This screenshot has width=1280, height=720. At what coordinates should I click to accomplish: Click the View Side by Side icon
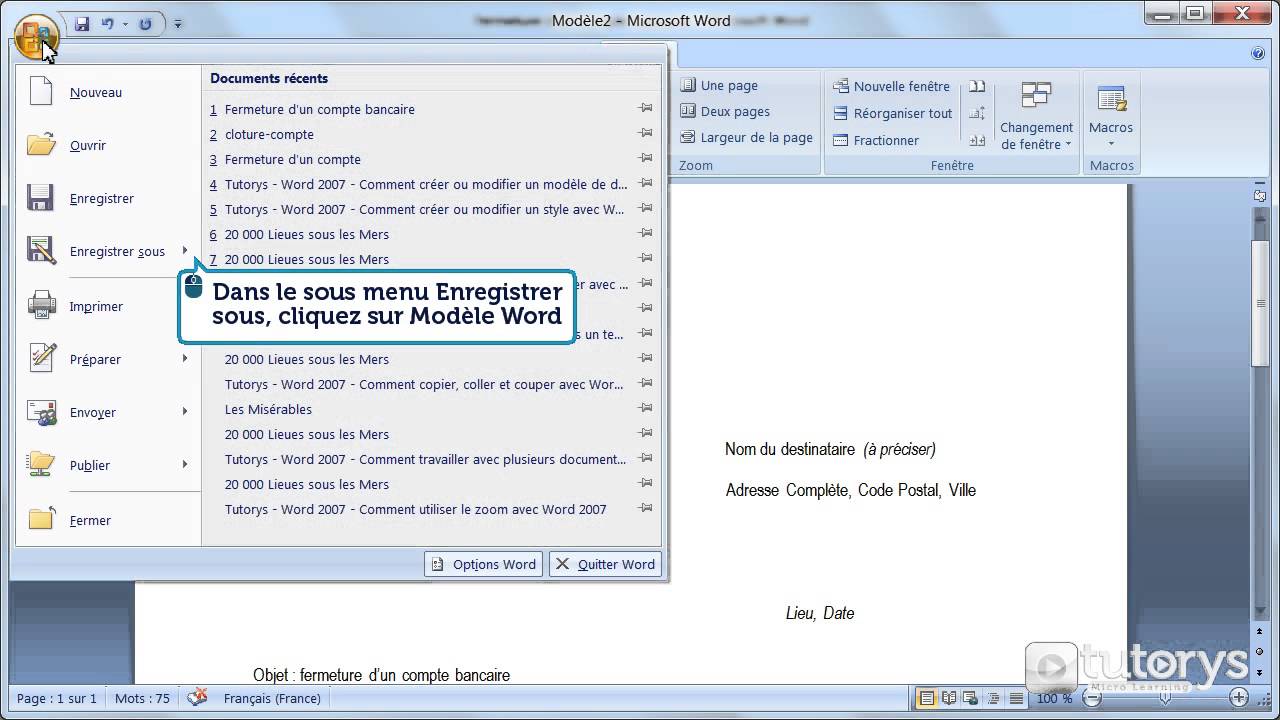tap(977, 87)
